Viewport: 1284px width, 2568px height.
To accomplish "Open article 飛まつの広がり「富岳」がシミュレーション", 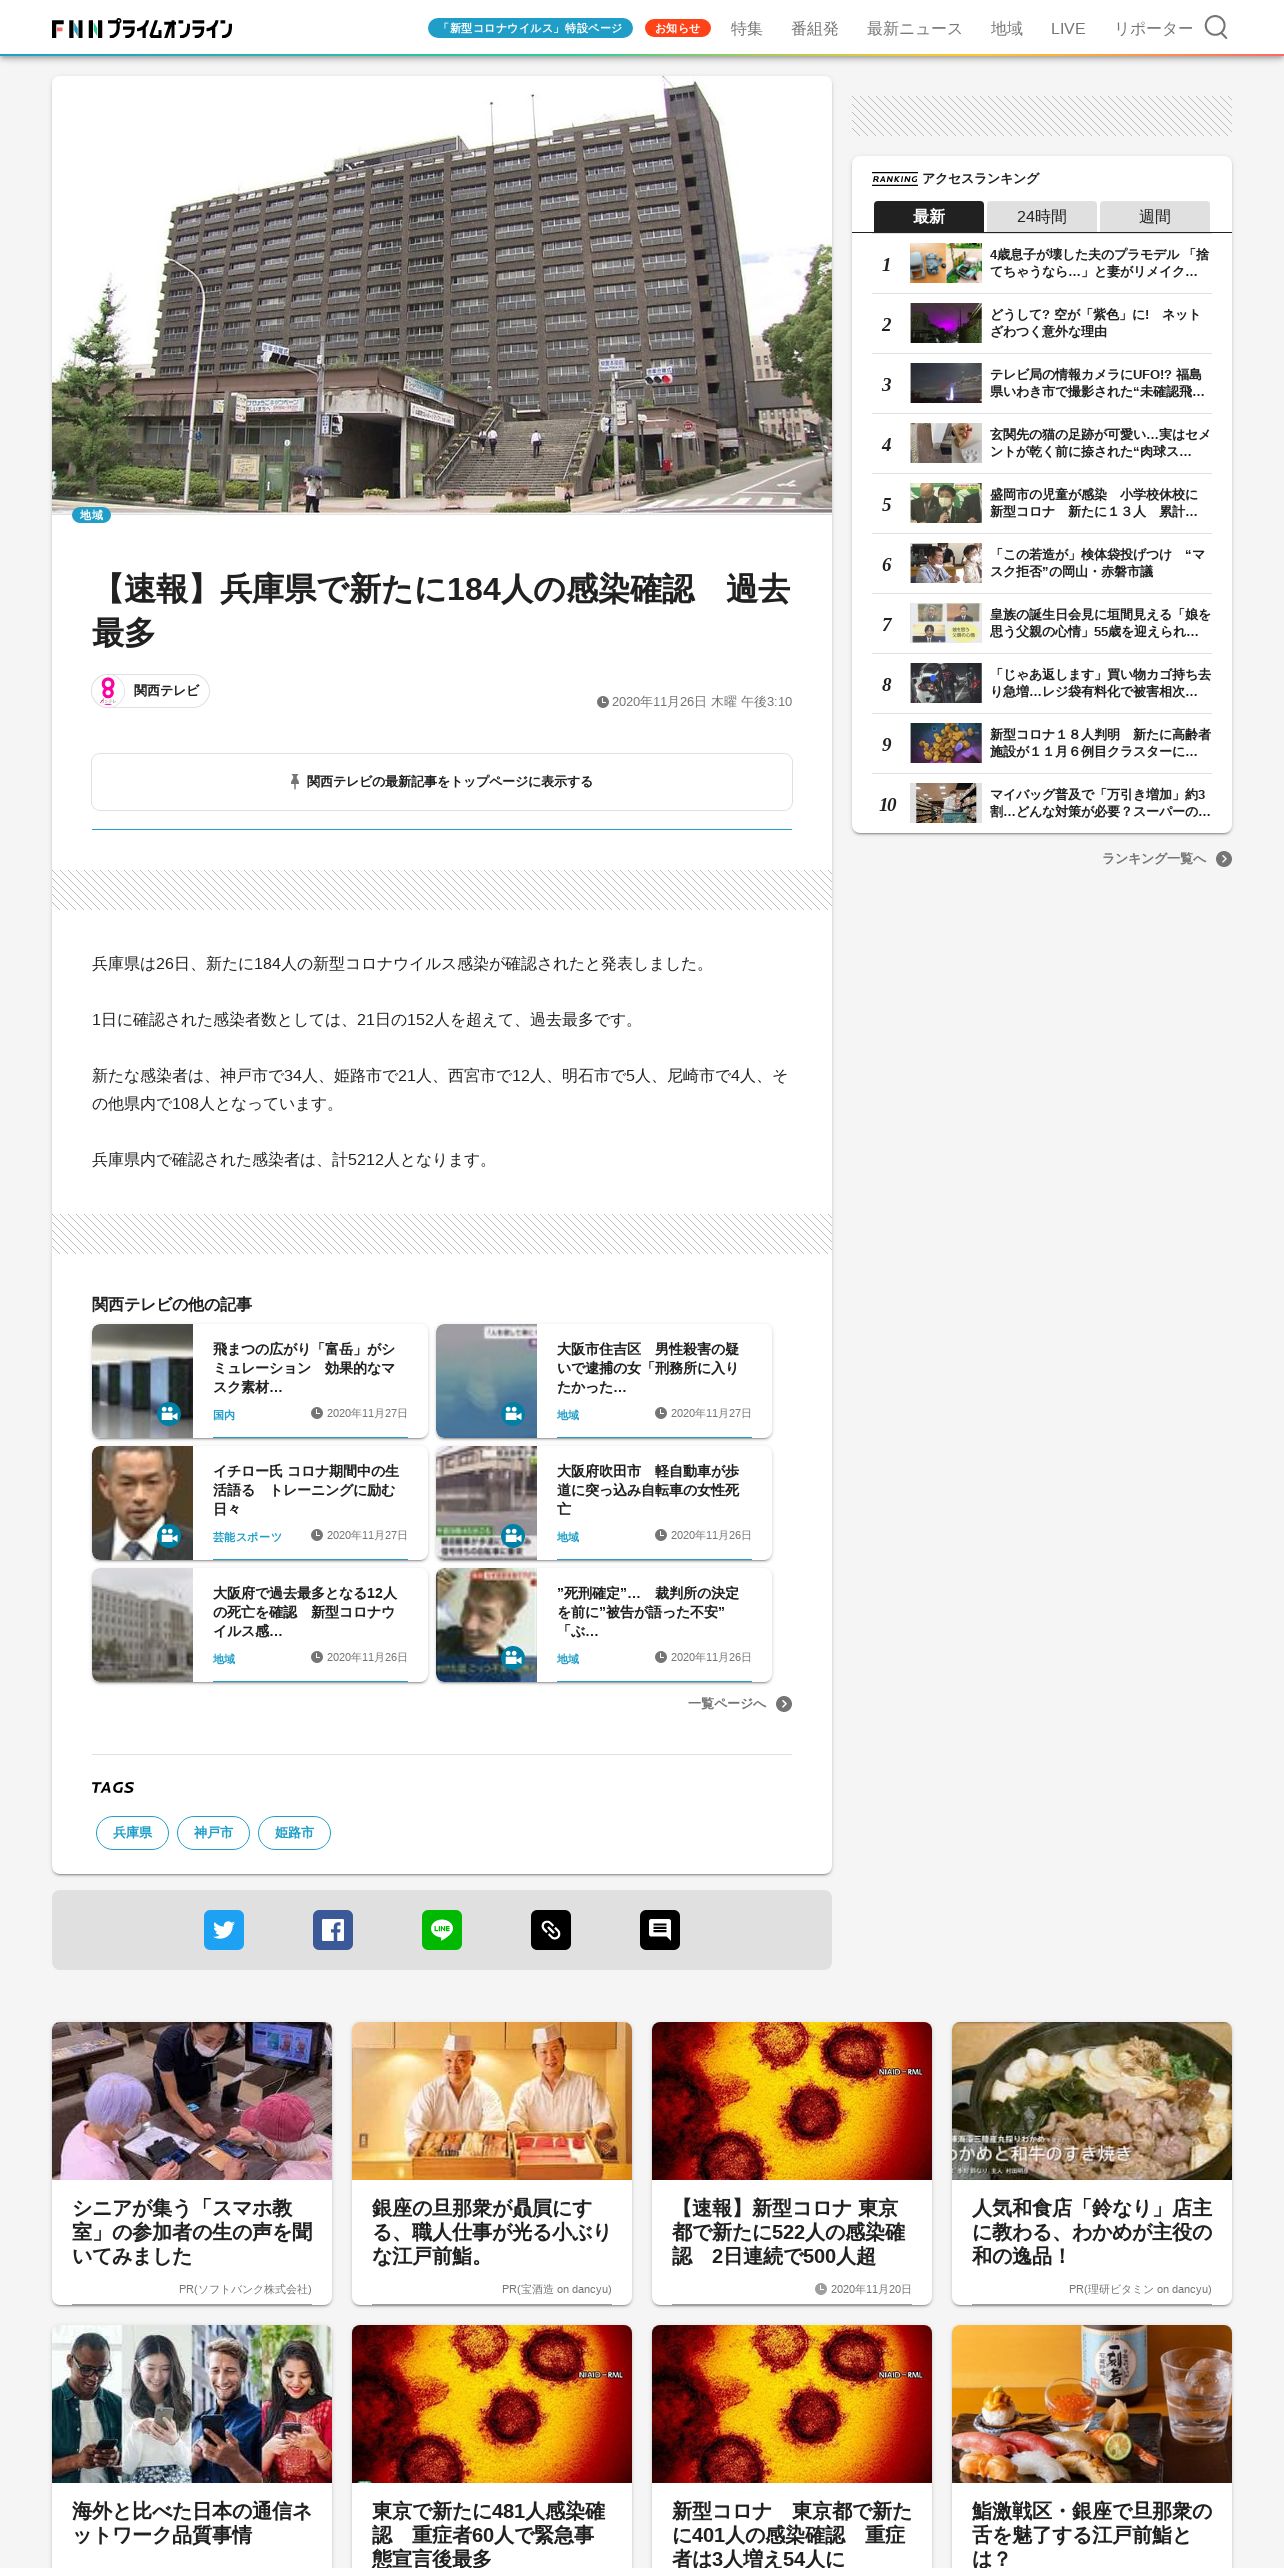I will tap(260, 1381).
